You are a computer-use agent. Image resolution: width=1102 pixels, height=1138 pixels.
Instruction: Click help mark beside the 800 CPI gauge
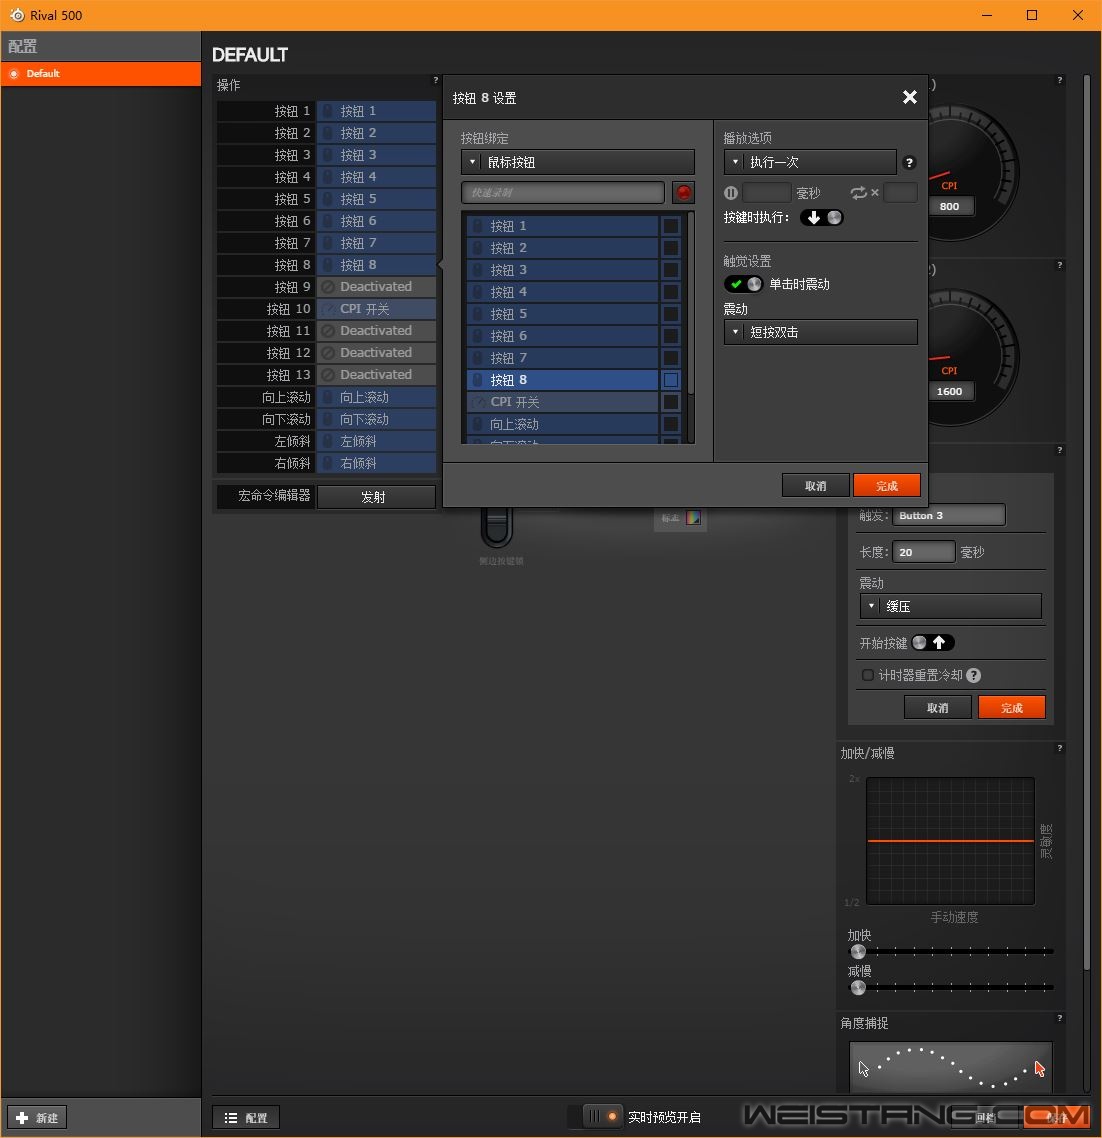tap(1060, 80)
